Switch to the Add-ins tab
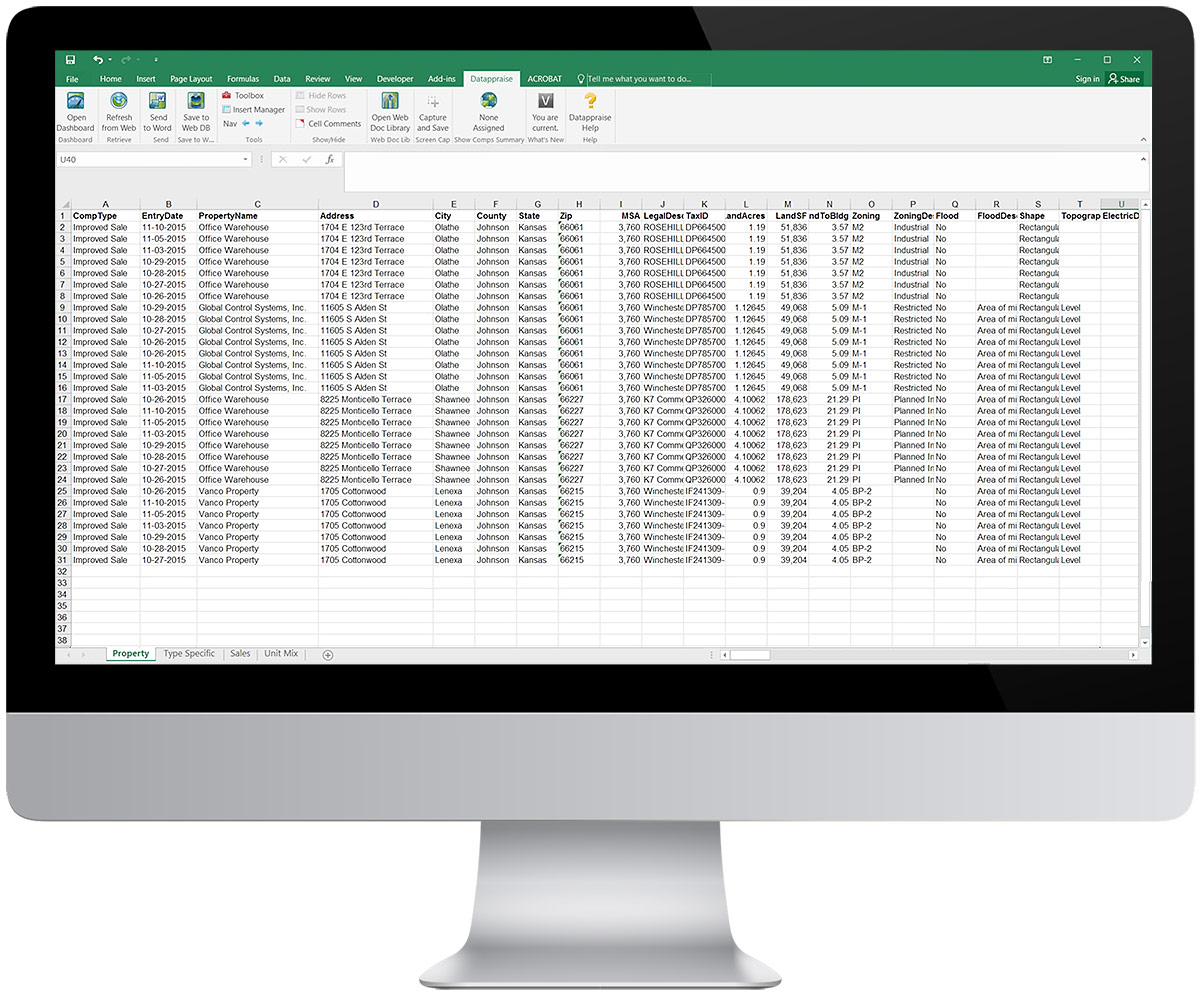 441,79
